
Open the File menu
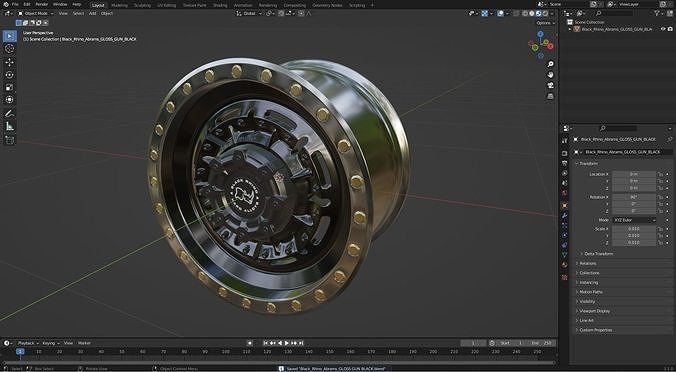[x=15, y=4]
